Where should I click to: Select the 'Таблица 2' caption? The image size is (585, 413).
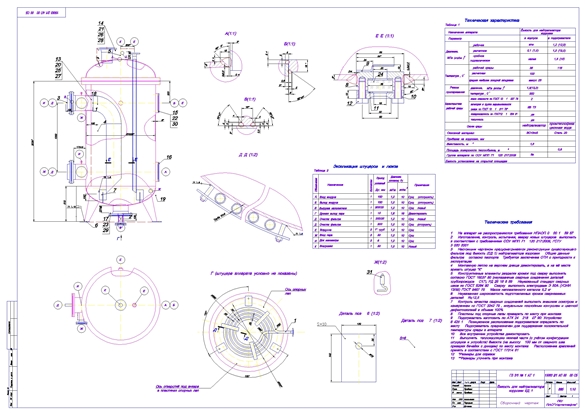point(321,171)
